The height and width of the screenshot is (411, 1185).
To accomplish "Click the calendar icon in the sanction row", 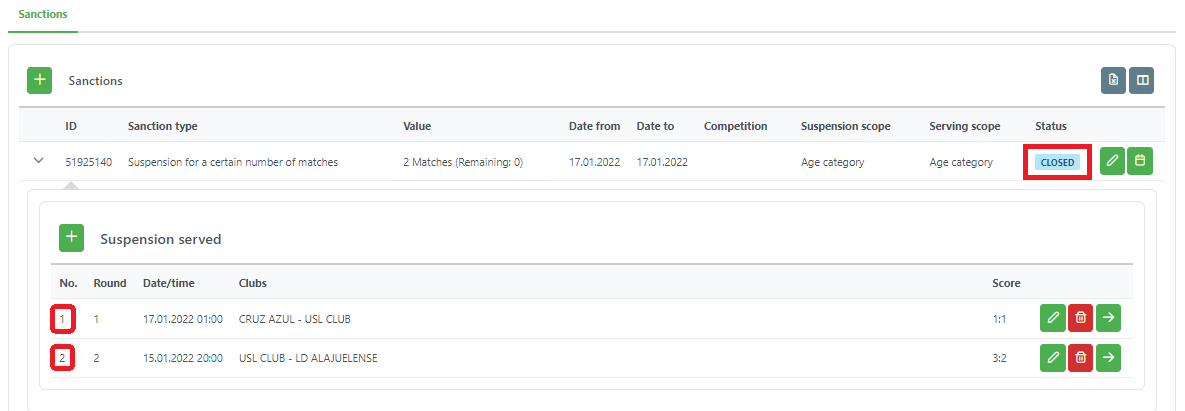I will point(1139,161).
